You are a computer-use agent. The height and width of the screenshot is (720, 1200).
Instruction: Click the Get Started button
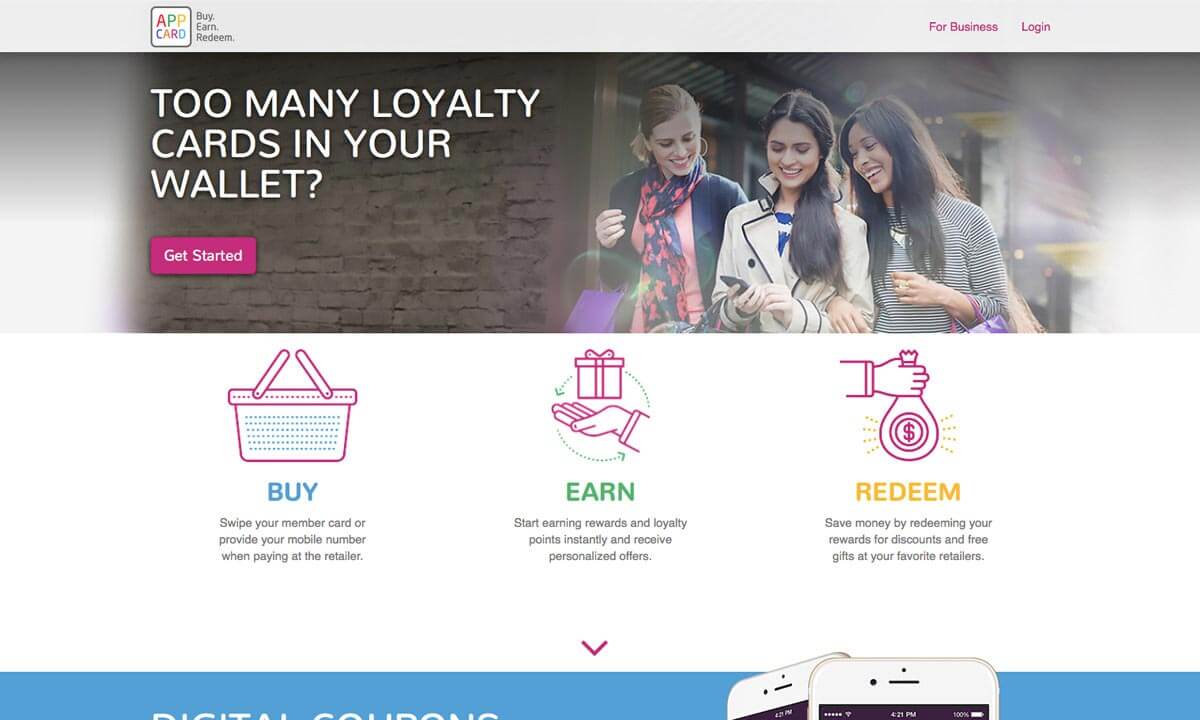tap(203, 255)
